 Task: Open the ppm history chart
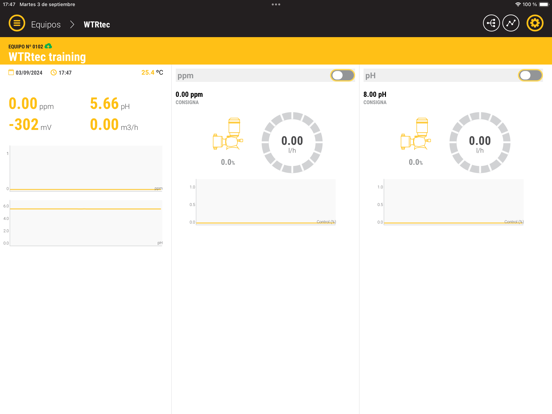tap(86, 169)
